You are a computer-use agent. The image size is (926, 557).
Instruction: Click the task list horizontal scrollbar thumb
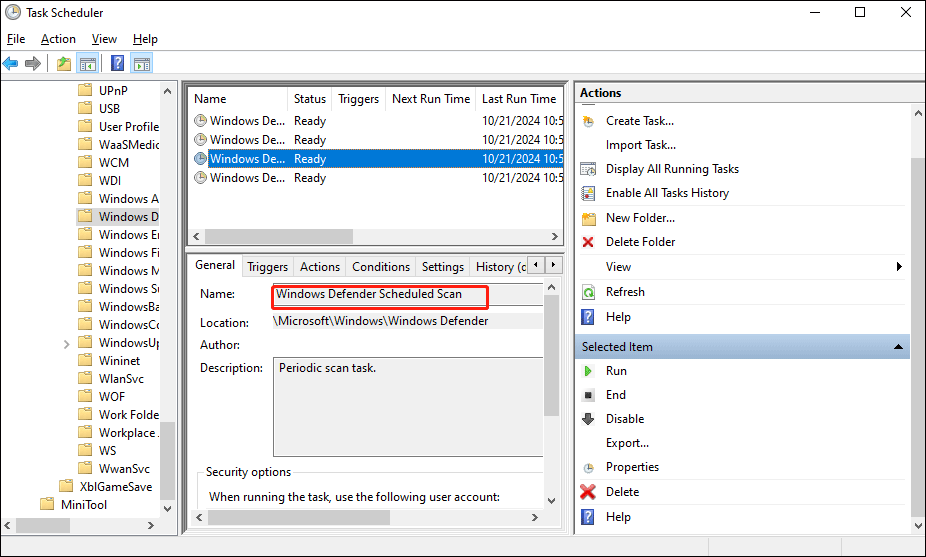pos(279,236)
